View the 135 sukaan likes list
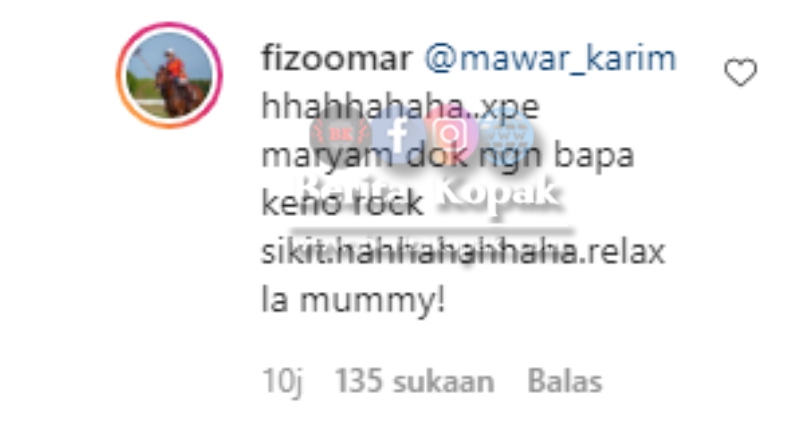 click(x=414, y=382)
